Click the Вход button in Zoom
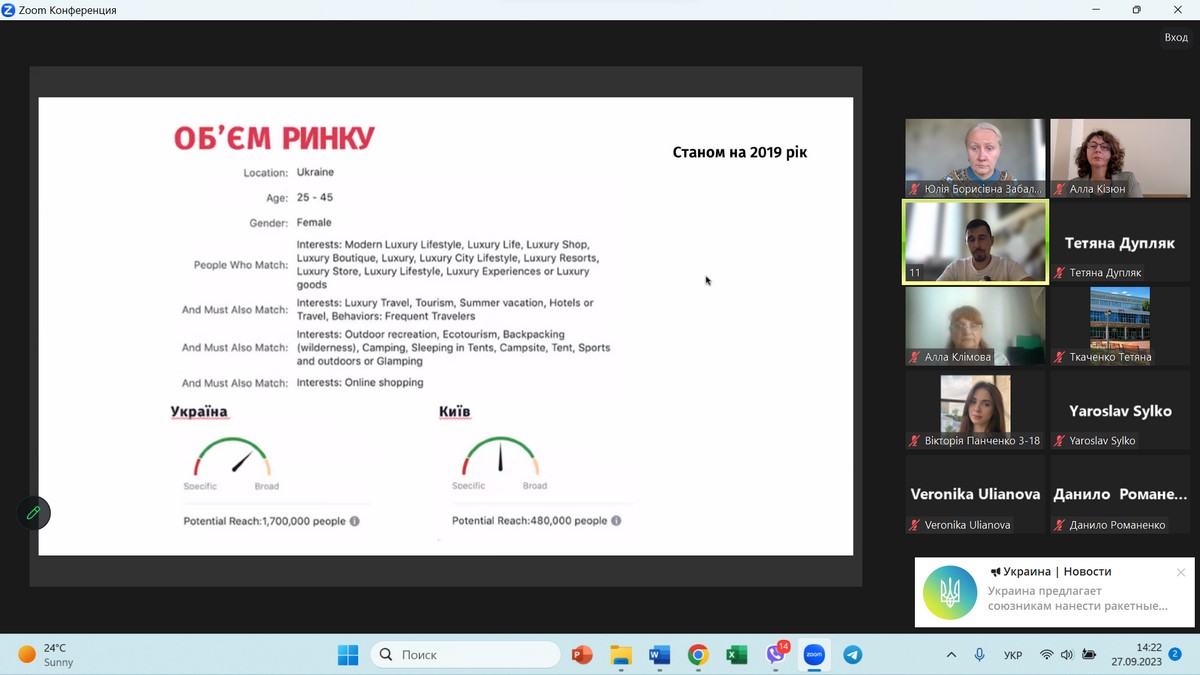The width and height of the screenshot is (1200, 675). [x=1175, y=37]
